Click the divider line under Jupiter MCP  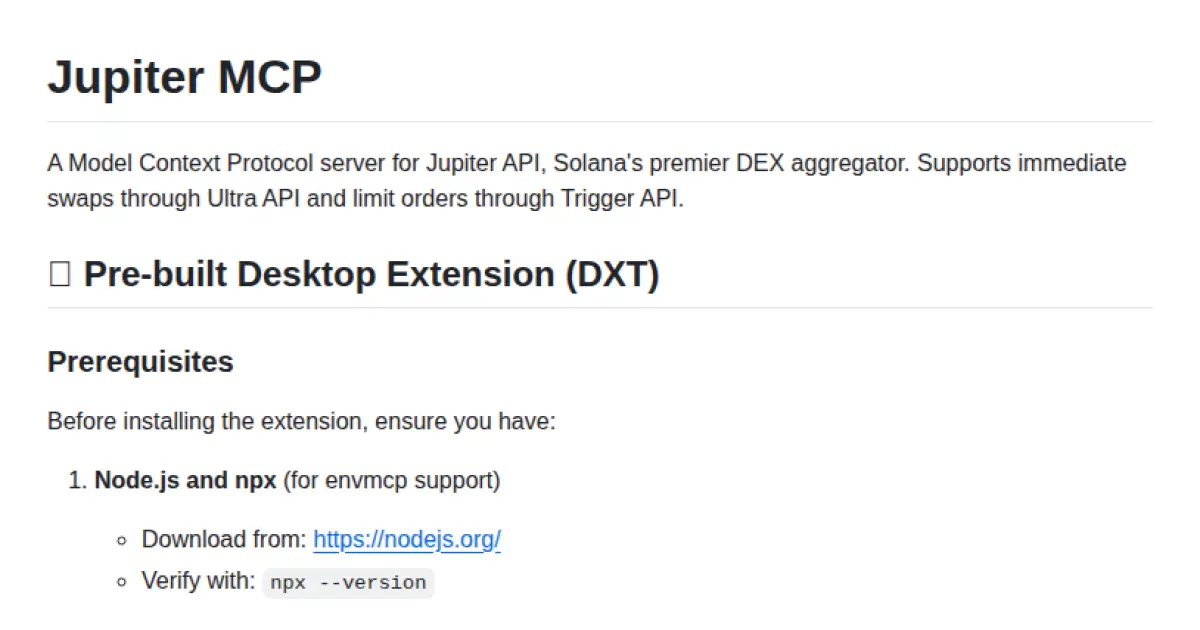600,122
